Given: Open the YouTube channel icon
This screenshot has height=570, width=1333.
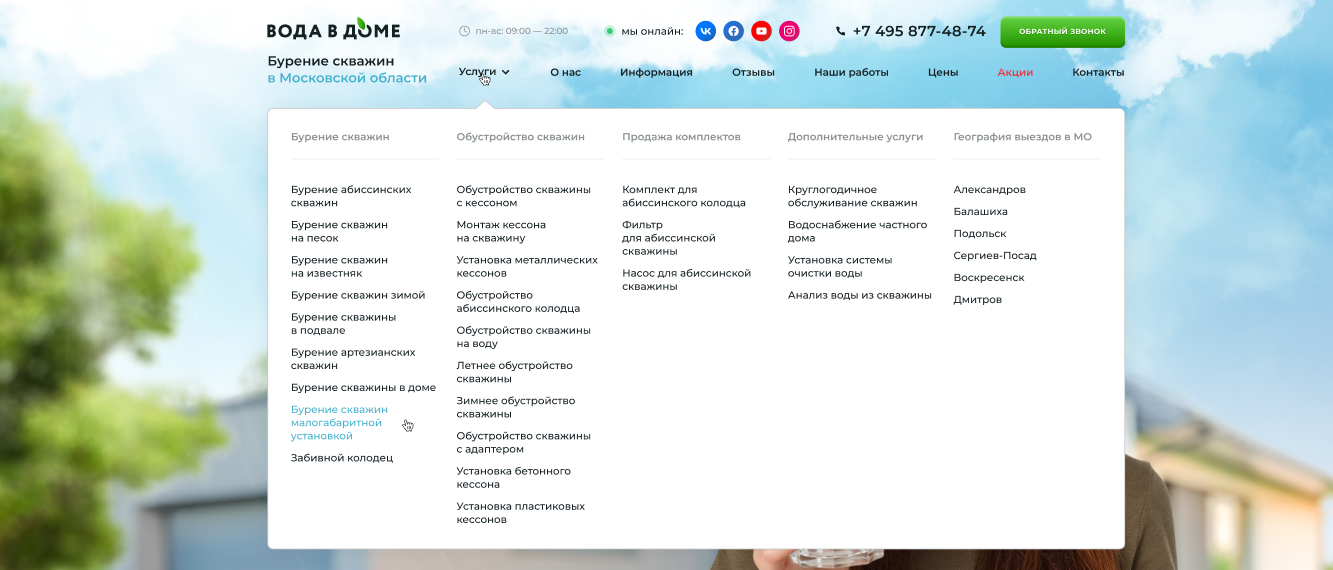Looking at the screenshot, I should click(762, 31).
